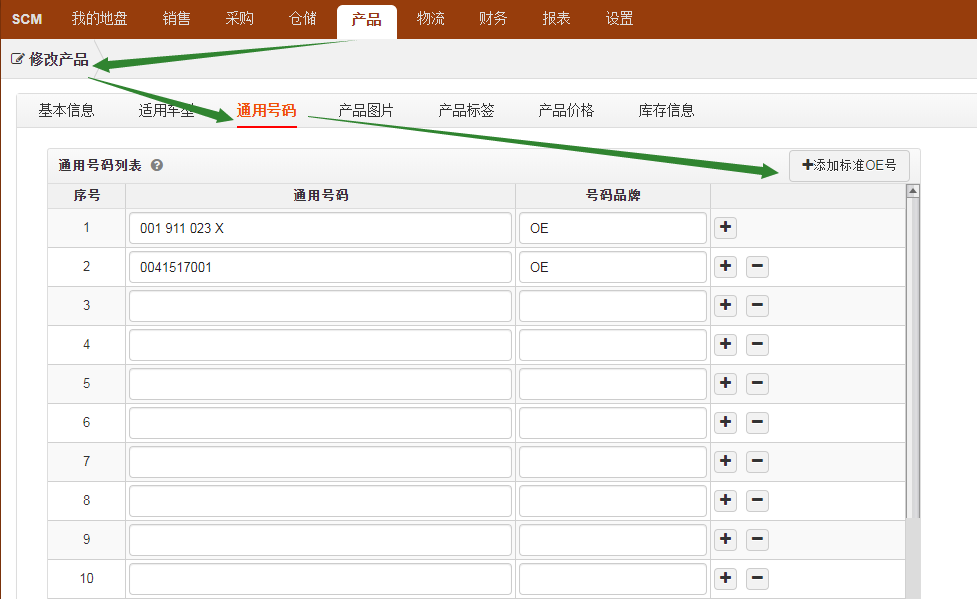Click the table's vertical scrollbar thumb
This screenshot has width=977, height=599.
[x=913, y=358]
